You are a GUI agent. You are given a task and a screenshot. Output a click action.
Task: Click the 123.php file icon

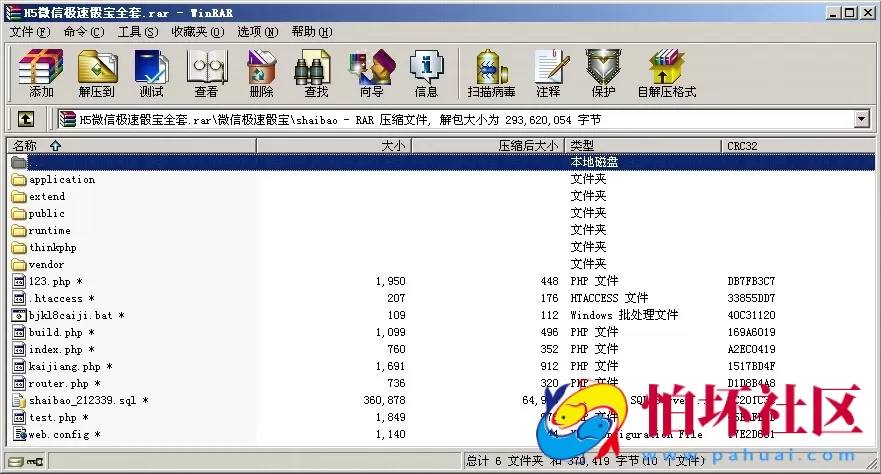click(x=19, y=281)
